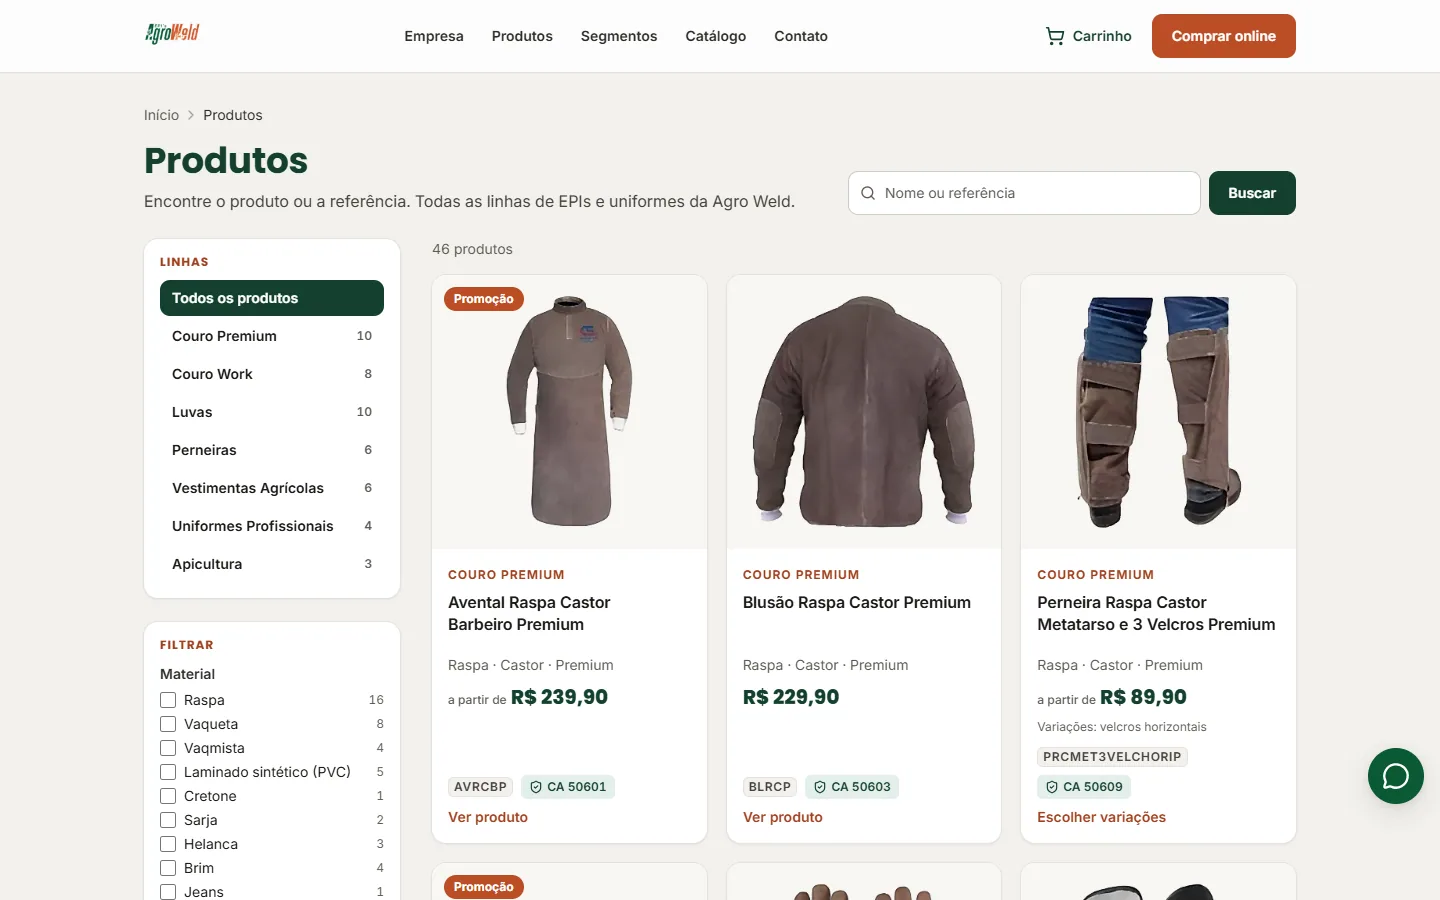Click the Comprar online button

[1224, 36]
